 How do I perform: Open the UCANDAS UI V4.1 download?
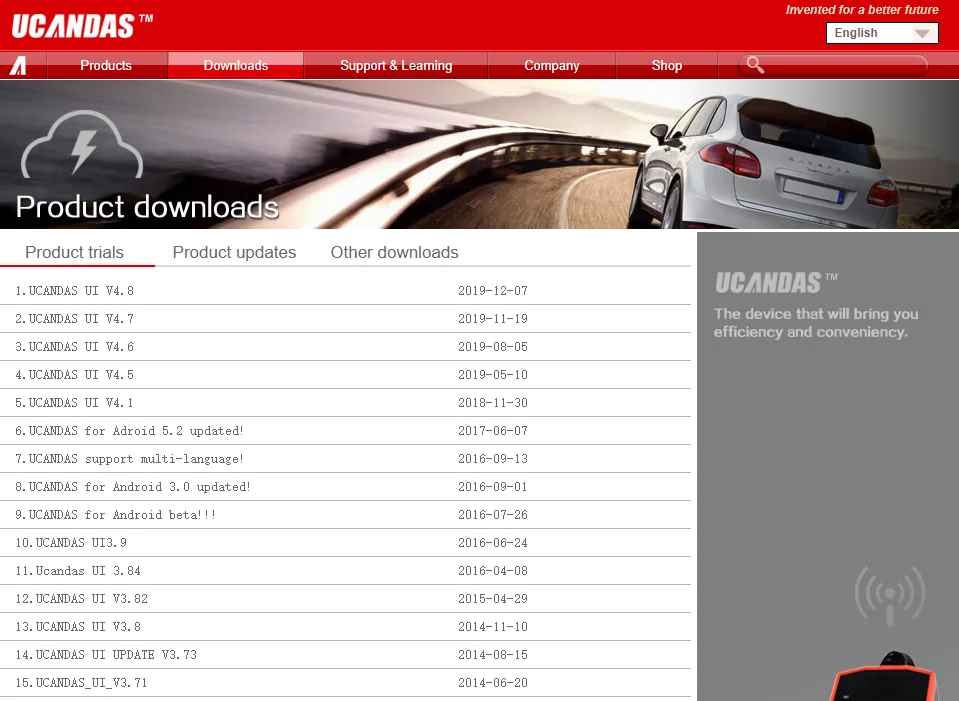pos(75,403)
